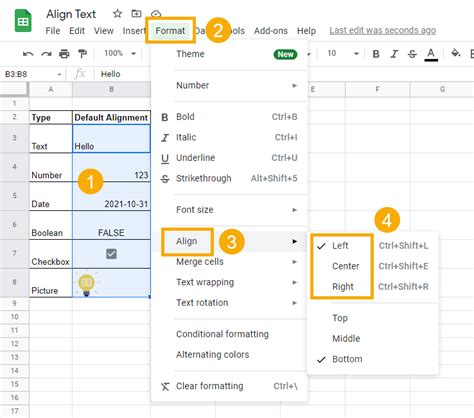
Task: Select Left horizontal alignment
Action: [x=373, y=246]
